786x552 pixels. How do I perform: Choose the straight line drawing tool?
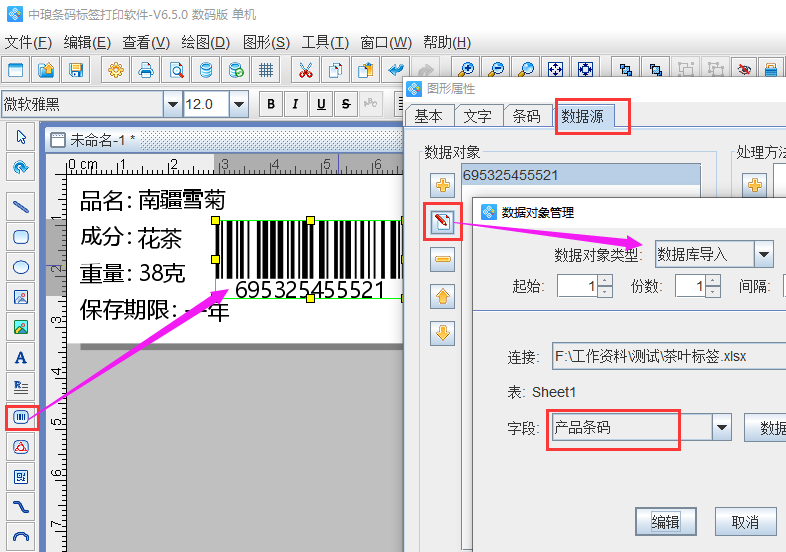tap(20, 207)
